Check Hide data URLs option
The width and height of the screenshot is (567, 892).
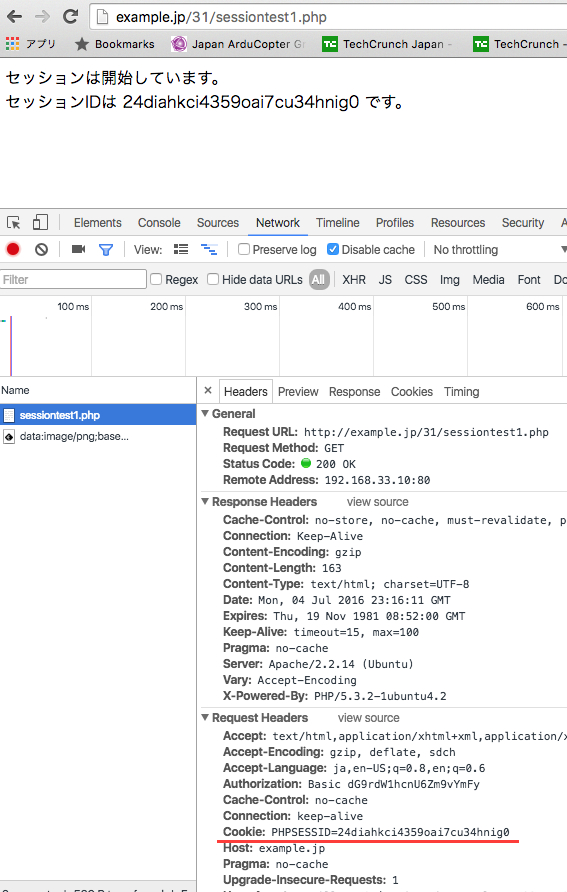213,279
